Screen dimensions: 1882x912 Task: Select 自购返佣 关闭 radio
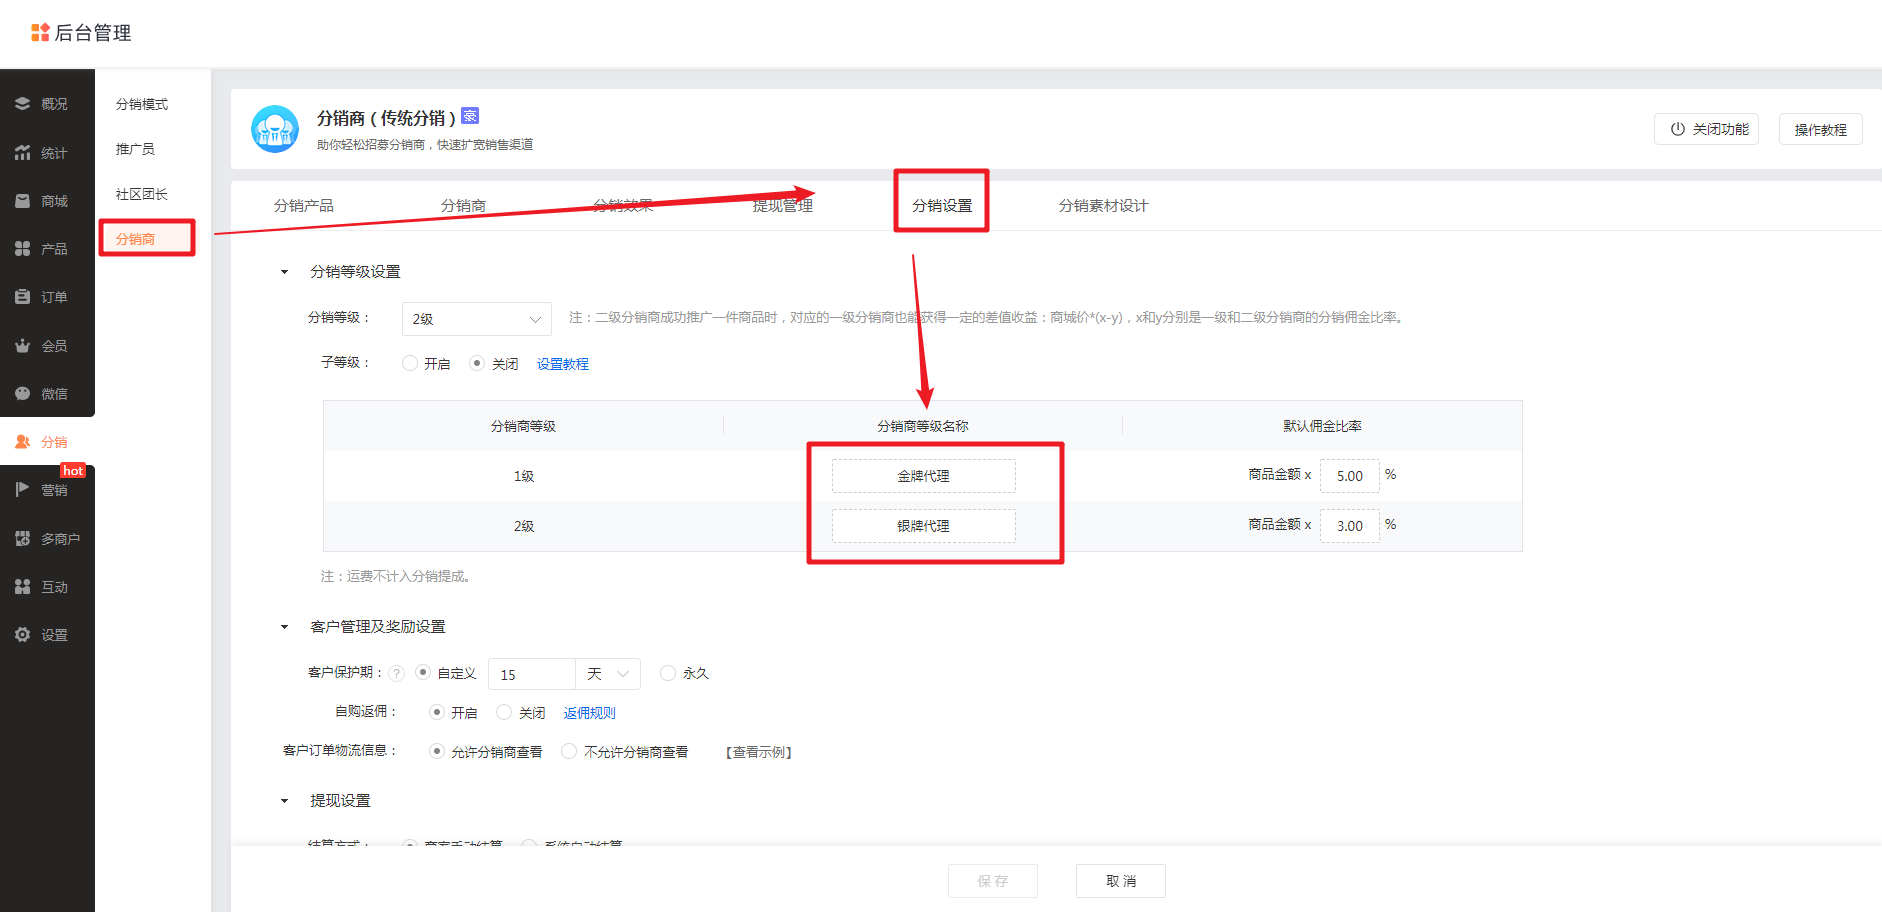pyautogui.click(x=504, y=712)
